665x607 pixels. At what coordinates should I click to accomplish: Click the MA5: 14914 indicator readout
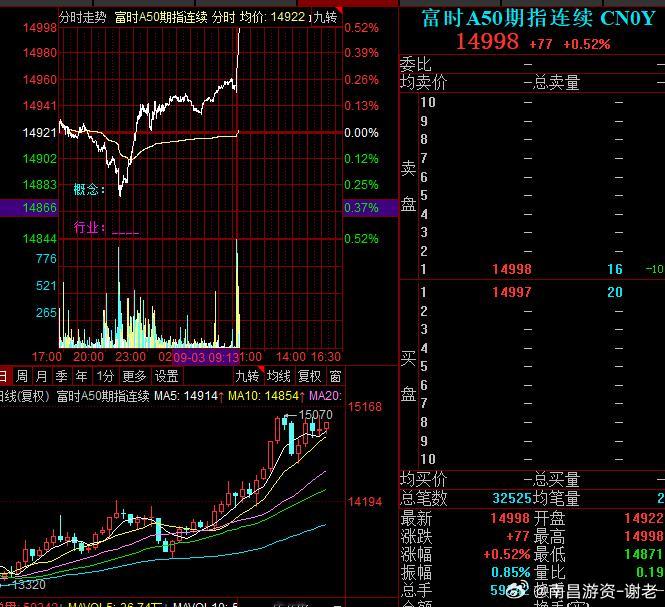[x=188, y=396]
